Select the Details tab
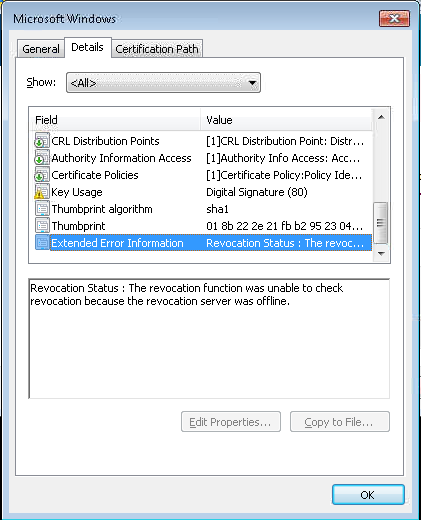The width and height of the screenshot is (421, 520). pos(87,47)
